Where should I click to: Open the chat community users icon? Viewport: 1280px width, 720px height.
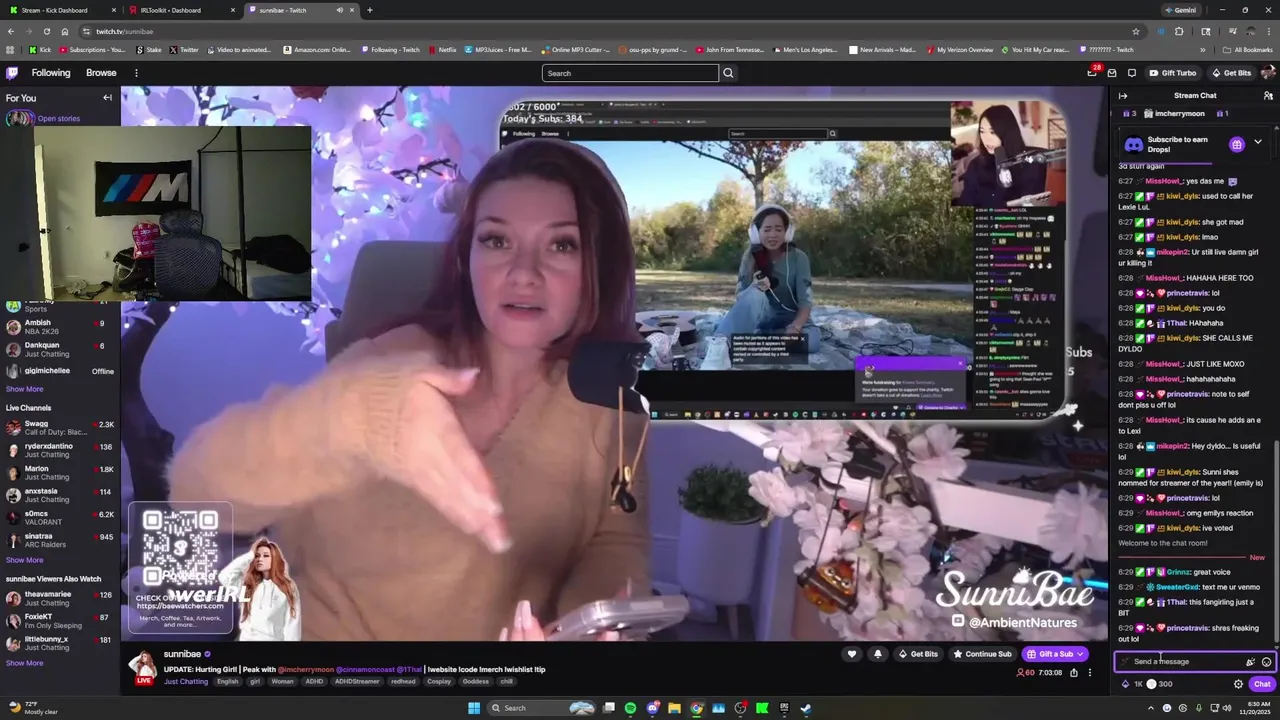(1268, 96)
